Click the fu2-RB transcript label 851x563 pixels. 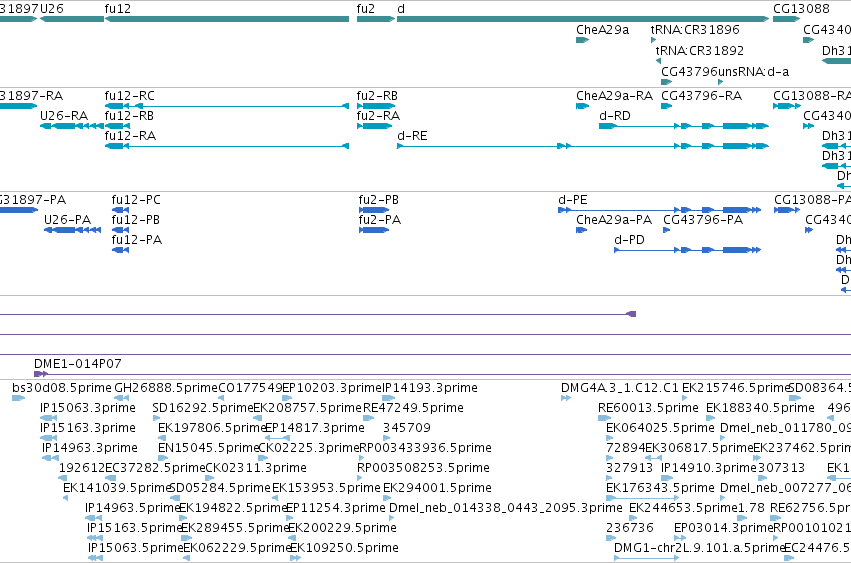[377, 96]
